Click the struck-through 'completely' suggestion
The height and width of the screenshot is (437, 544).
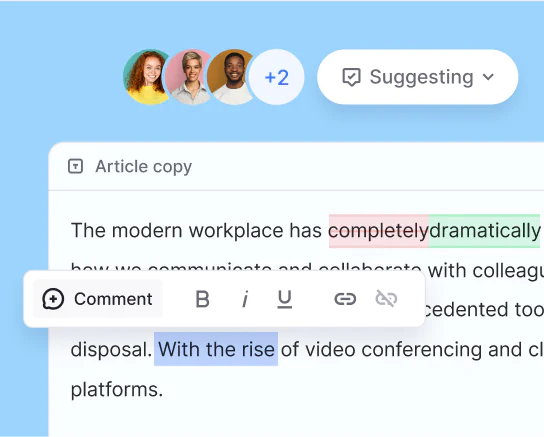tap(379, 231)
